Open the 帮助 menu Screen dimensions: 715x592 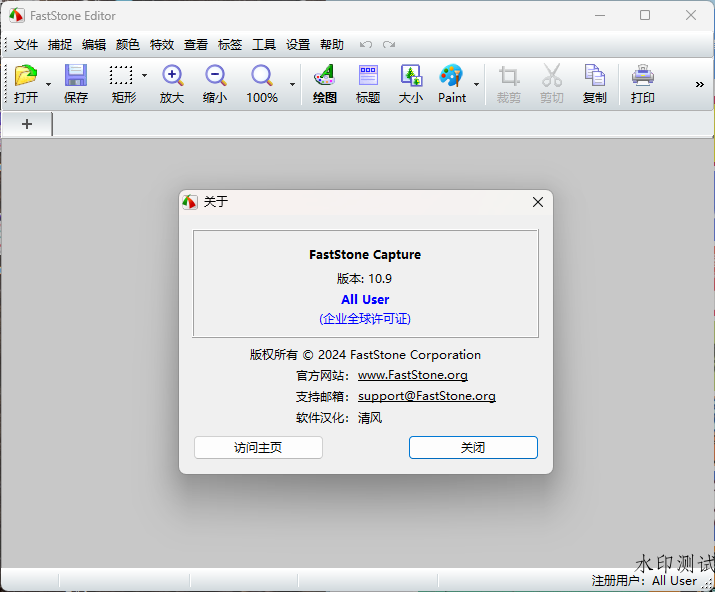point(332,45)
